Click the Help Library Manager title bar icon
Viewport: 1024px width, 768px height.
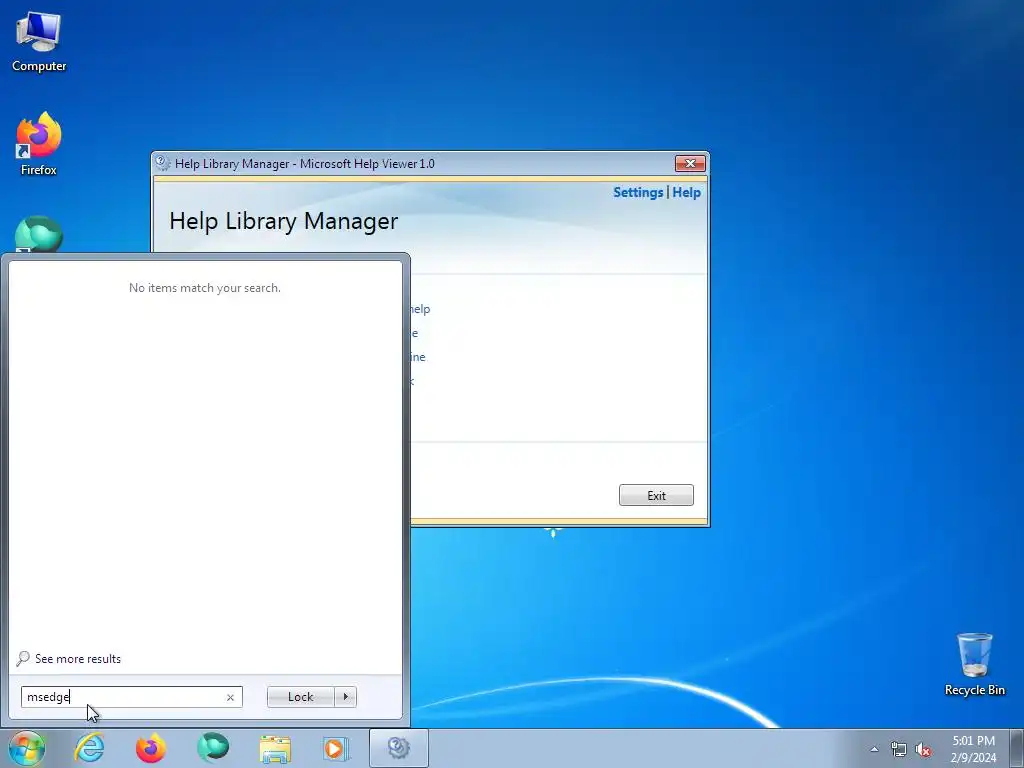point(163,163)
